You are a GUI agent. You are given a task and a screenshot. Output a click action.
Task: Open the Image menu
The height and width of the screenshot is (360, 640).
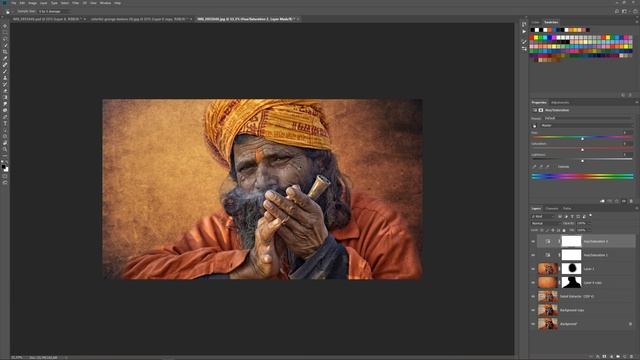(32, 3)
